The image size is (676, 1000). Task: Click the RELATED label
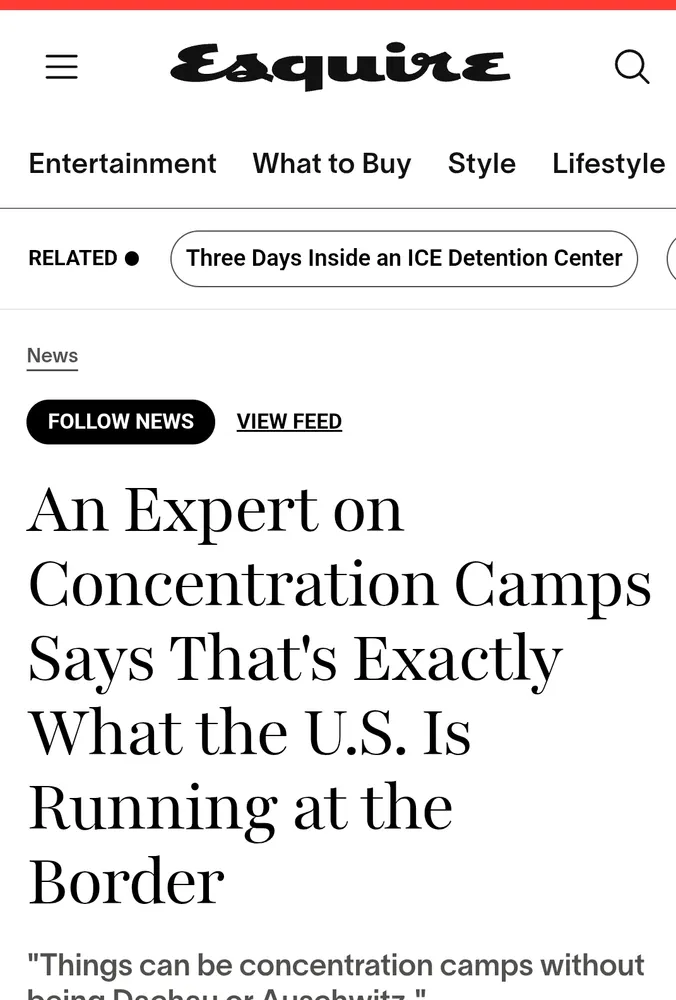coord(73,258)
